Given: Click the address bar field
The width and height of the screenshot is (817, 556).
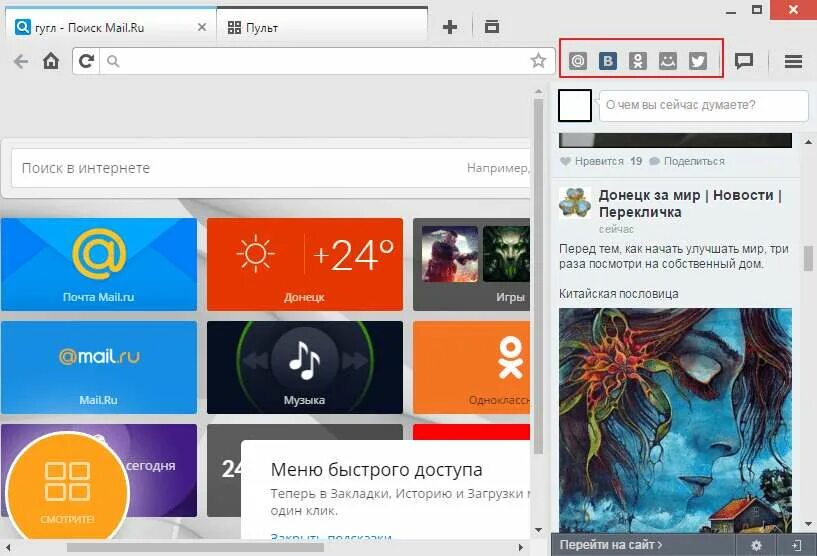Looking at the screenshot, I should (313, 61).
